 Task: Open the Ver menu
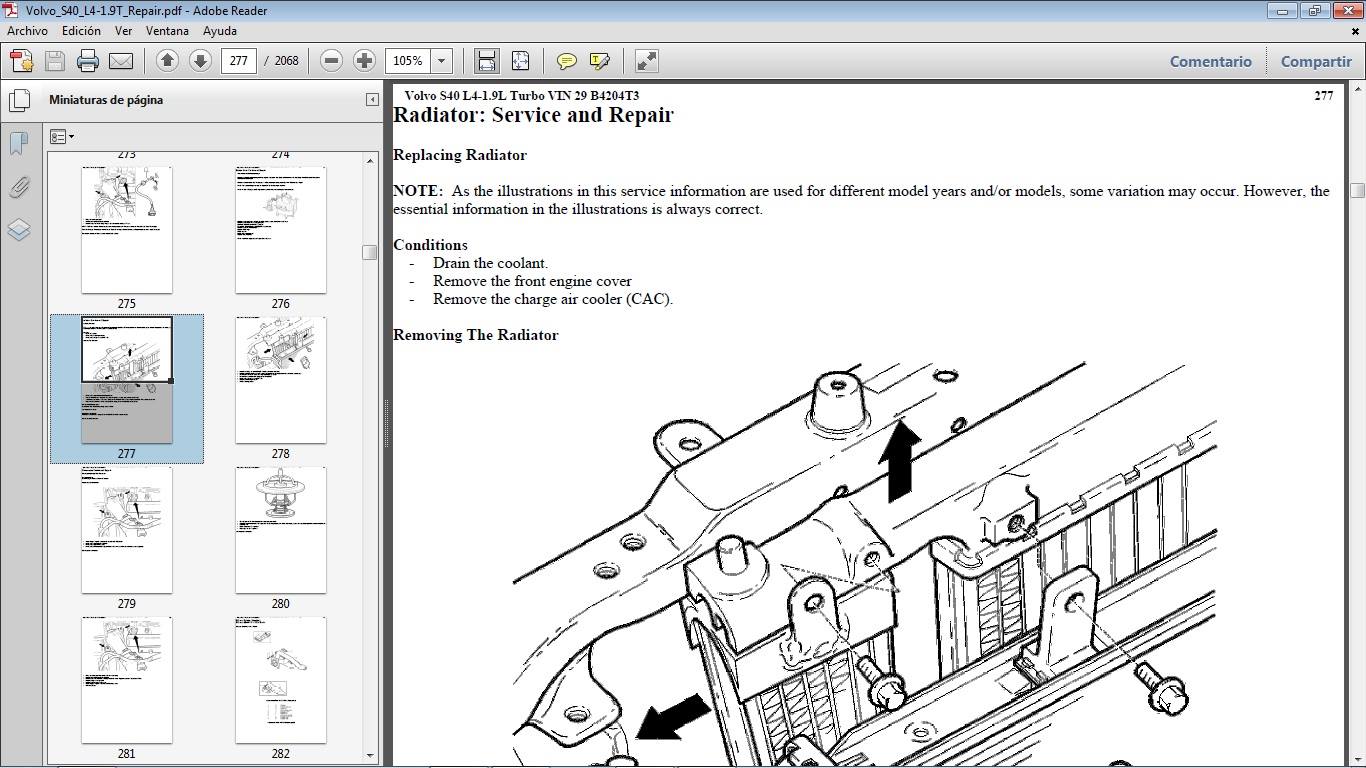(123, 31)
